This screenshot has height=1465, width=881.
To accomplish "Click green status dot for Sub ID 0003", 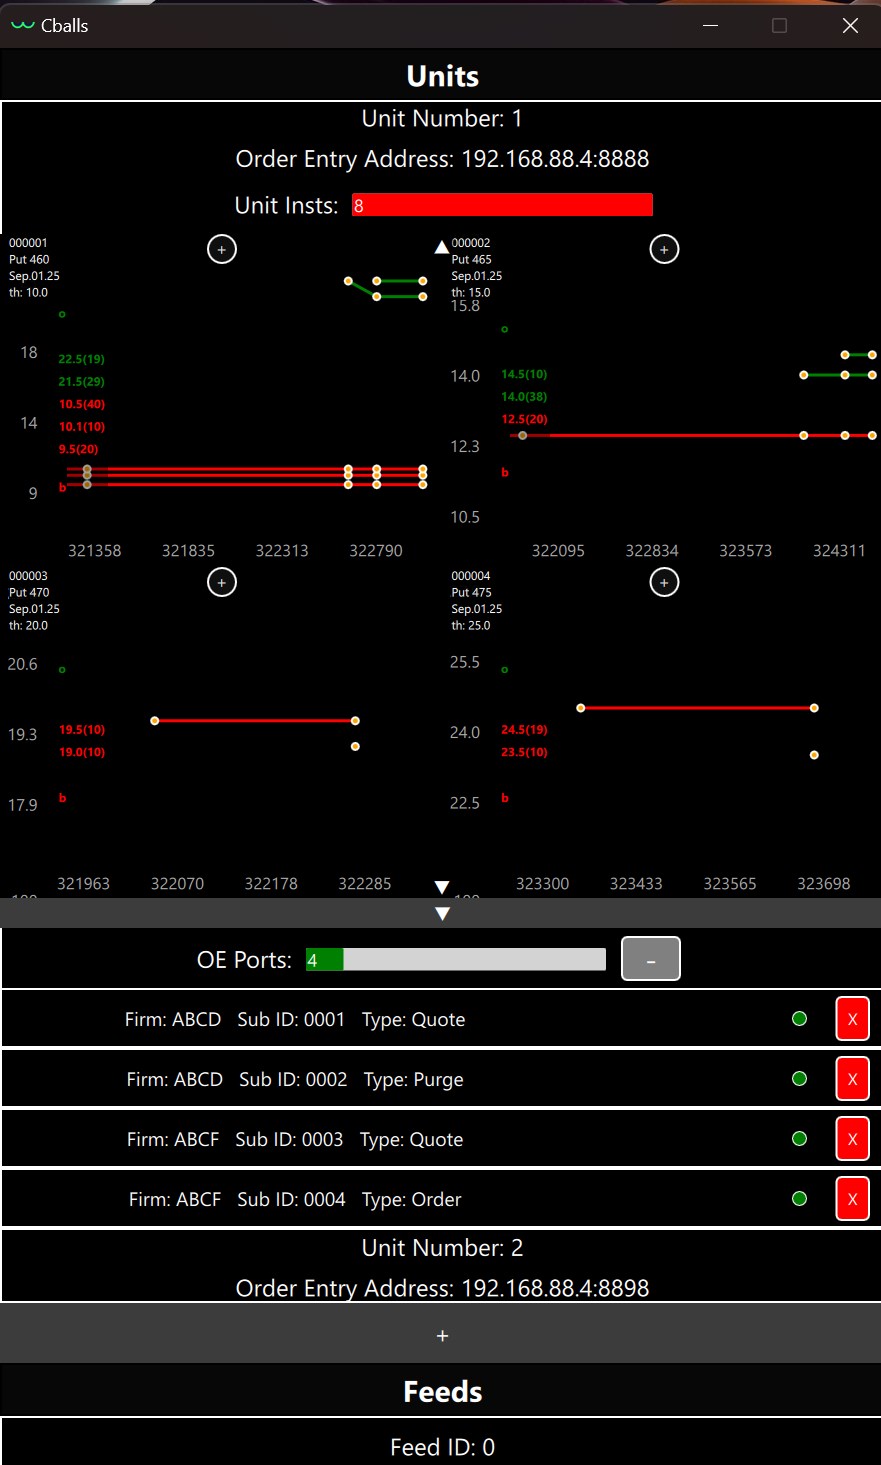I will pos(799,1139).
